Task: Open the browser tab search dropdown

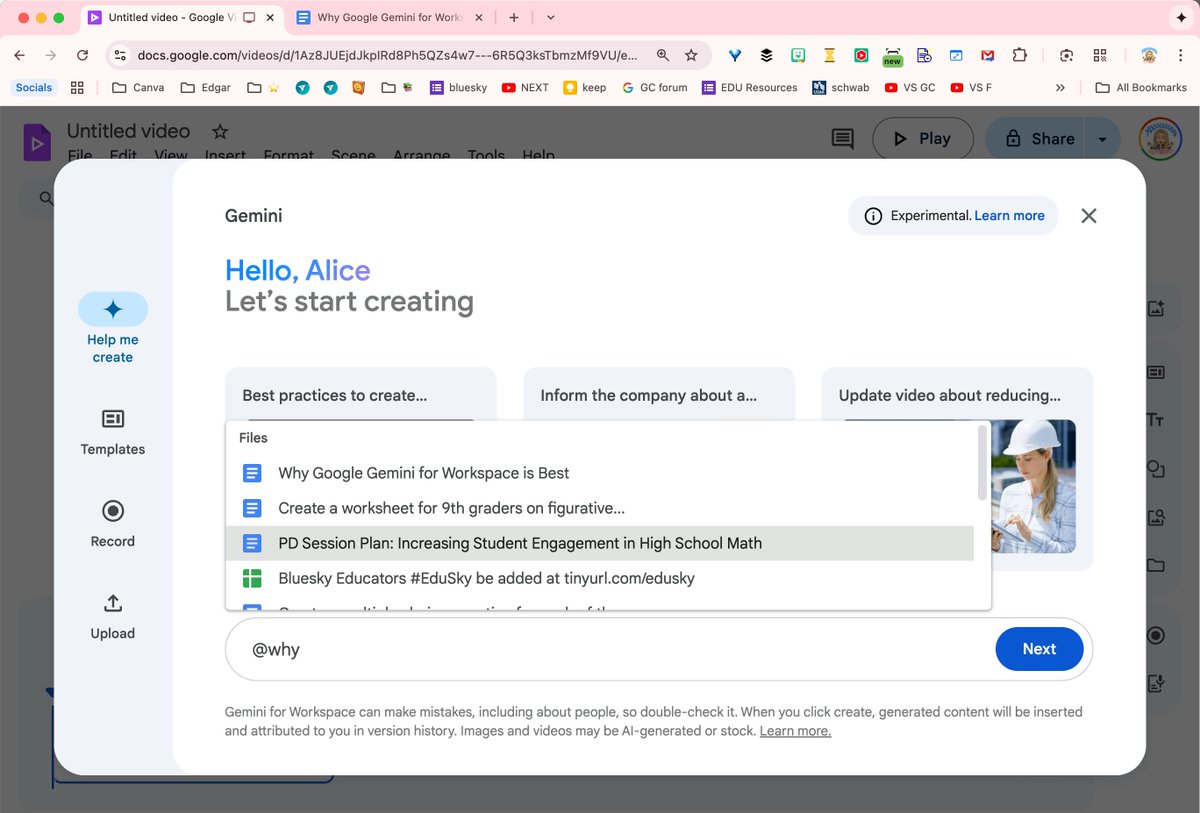Action: click(x=553, y=17)
